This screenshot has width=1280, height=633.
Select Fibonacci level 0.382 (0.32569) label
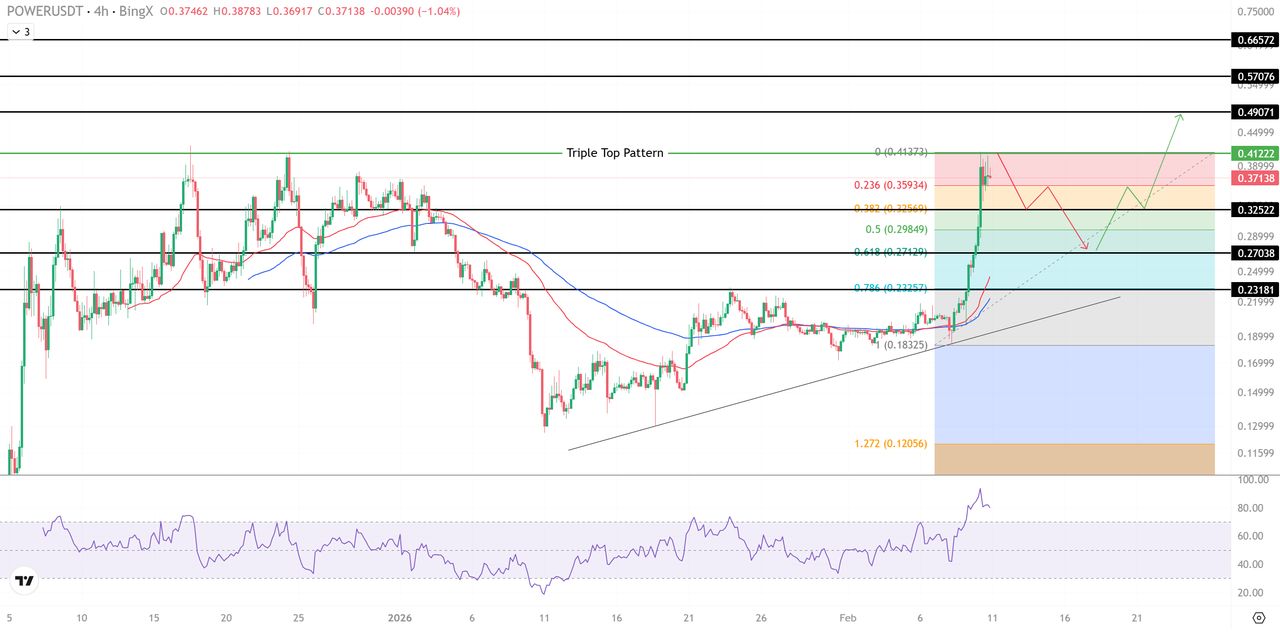pos(891,208)
